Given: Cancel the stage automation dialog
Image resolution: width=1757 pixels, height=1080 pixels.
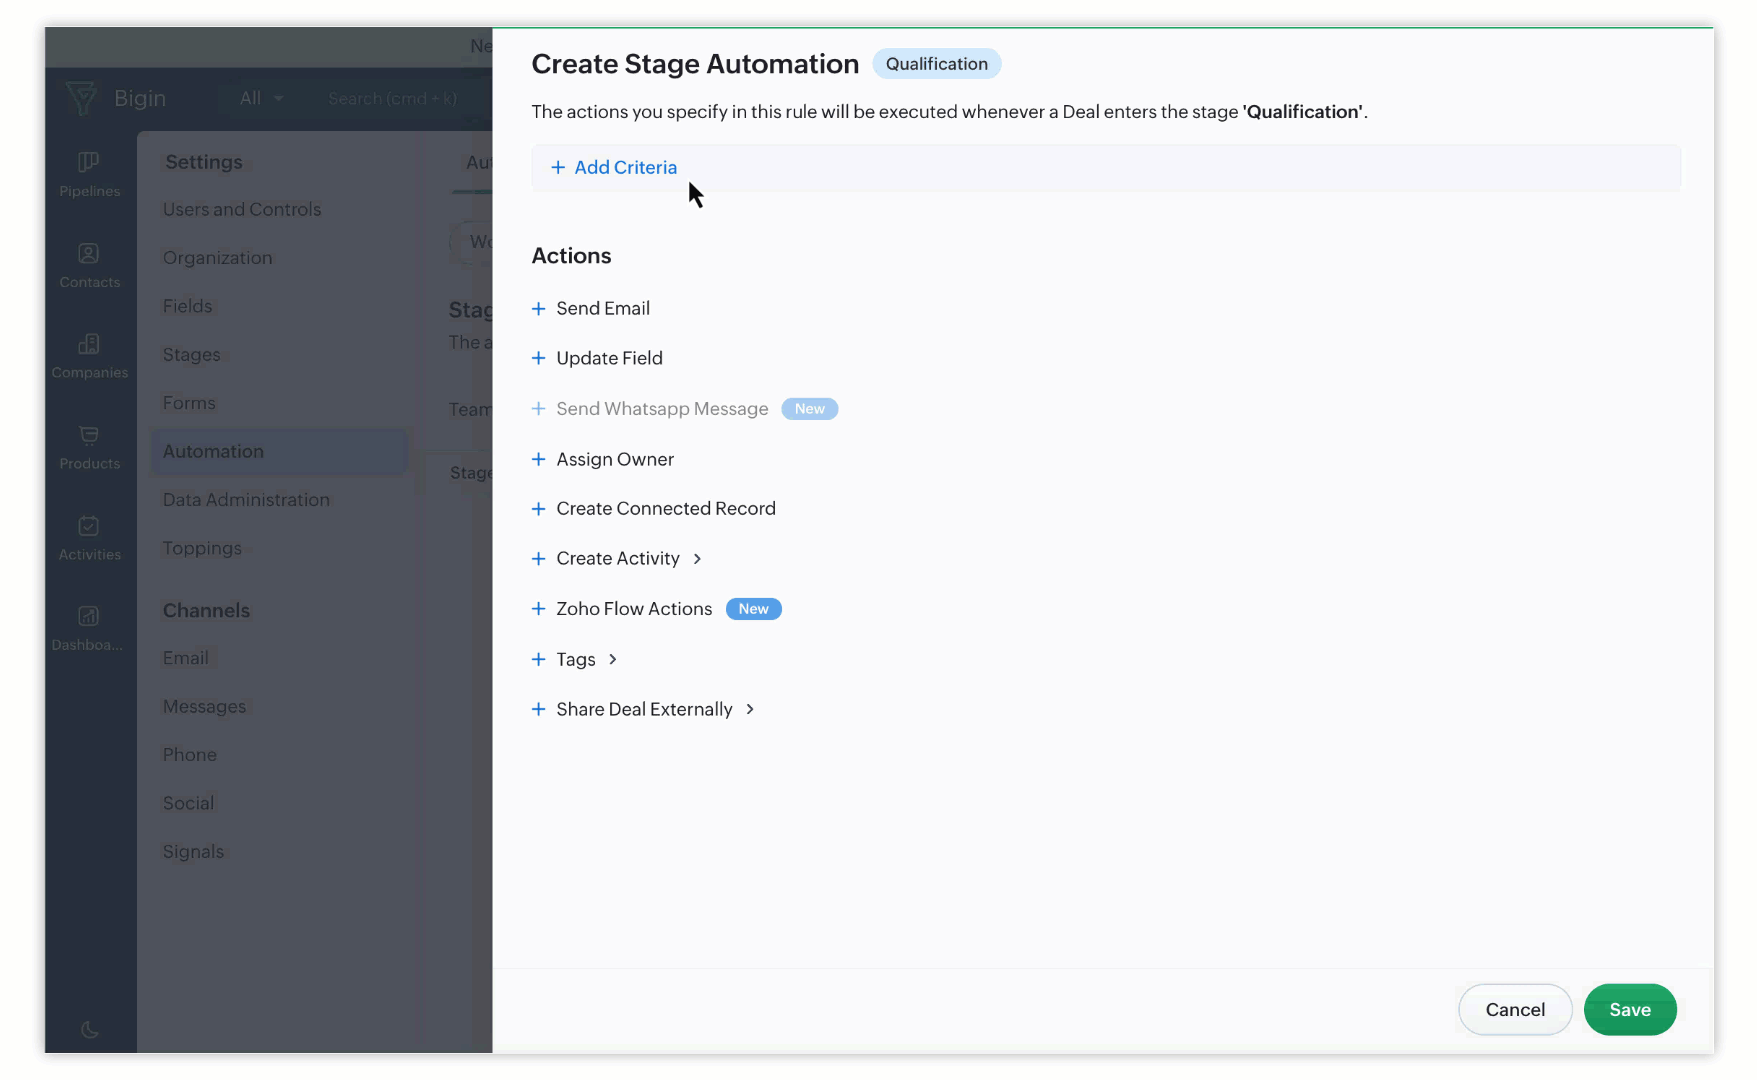Looking at the screenshot, I should click(x=1514, y=1010).
